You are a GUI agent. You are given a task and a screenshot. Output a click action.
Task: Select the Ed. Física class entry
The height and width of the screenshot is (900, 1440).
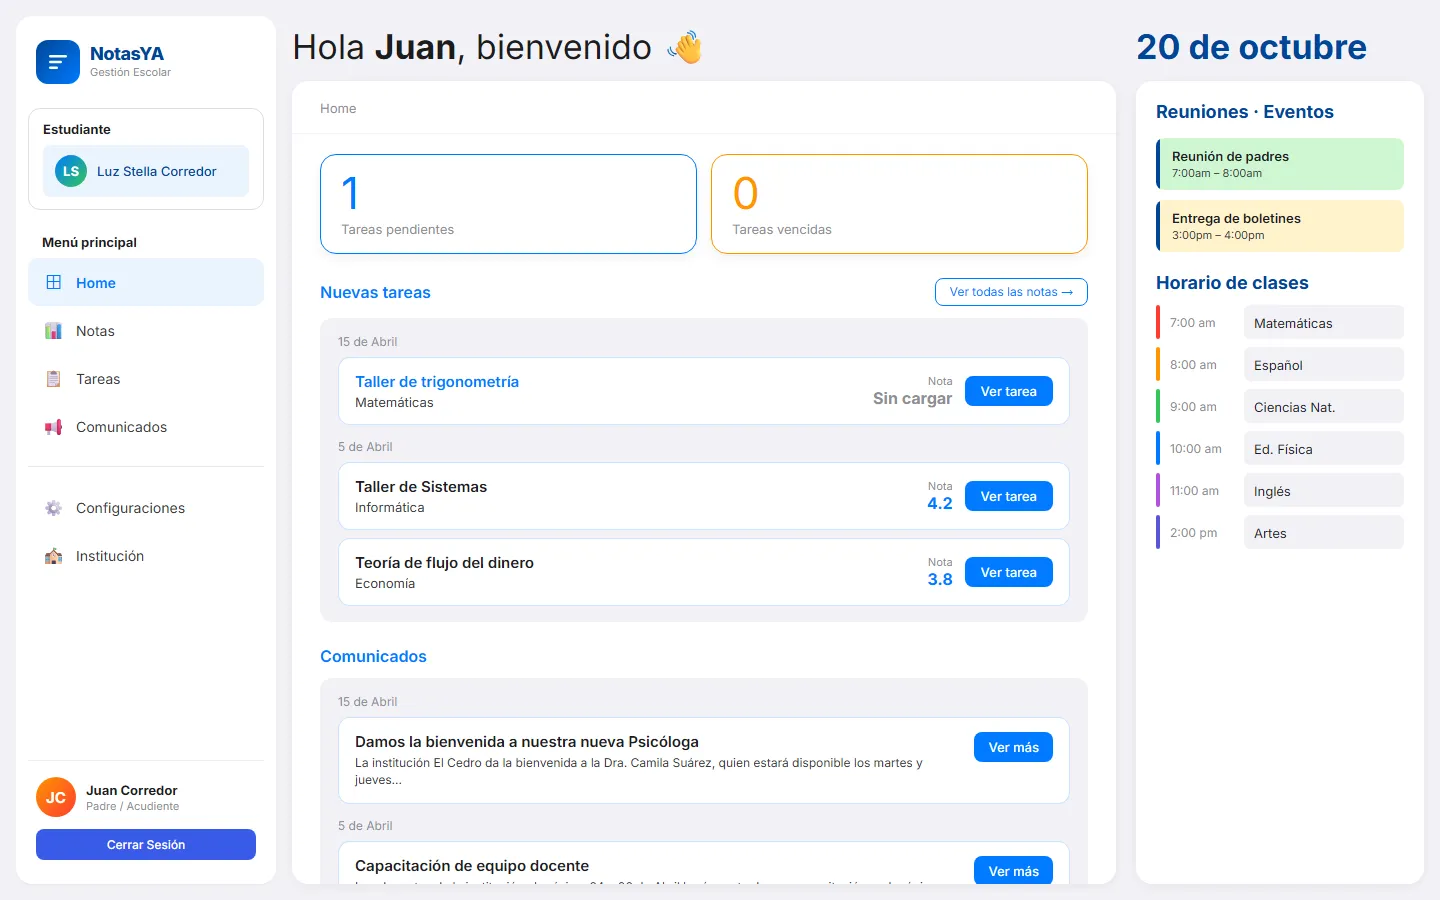[x=1324, y=449]
